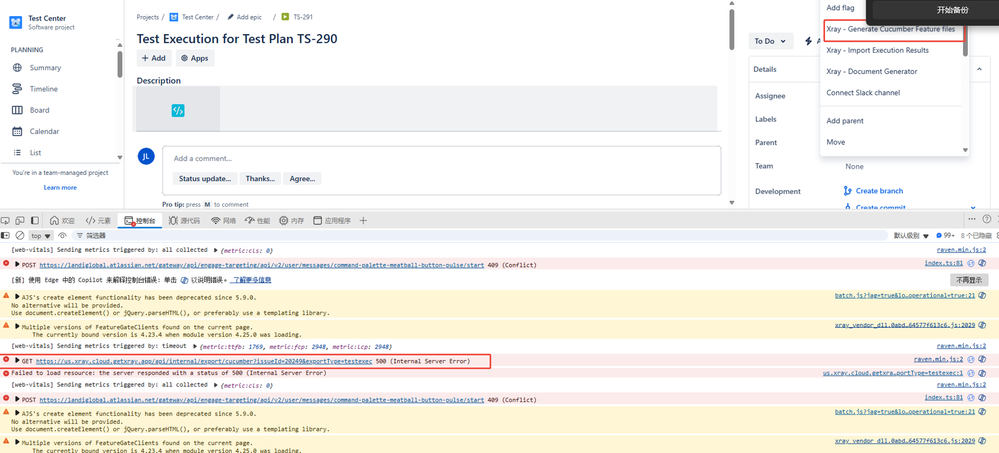Open DevTools more options ellipsis
The image size is (999, 453).
click(972, 219)
